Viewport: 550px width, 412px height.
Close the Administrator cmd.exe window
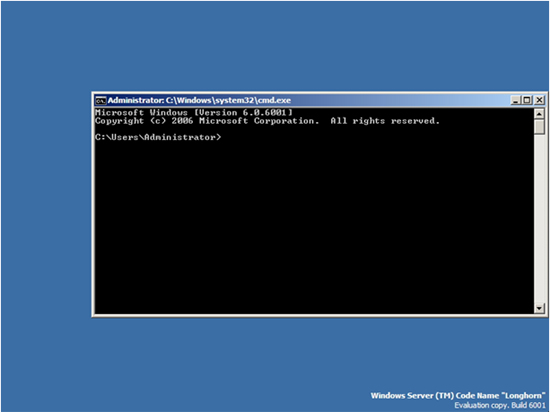[x=539, y=100]
